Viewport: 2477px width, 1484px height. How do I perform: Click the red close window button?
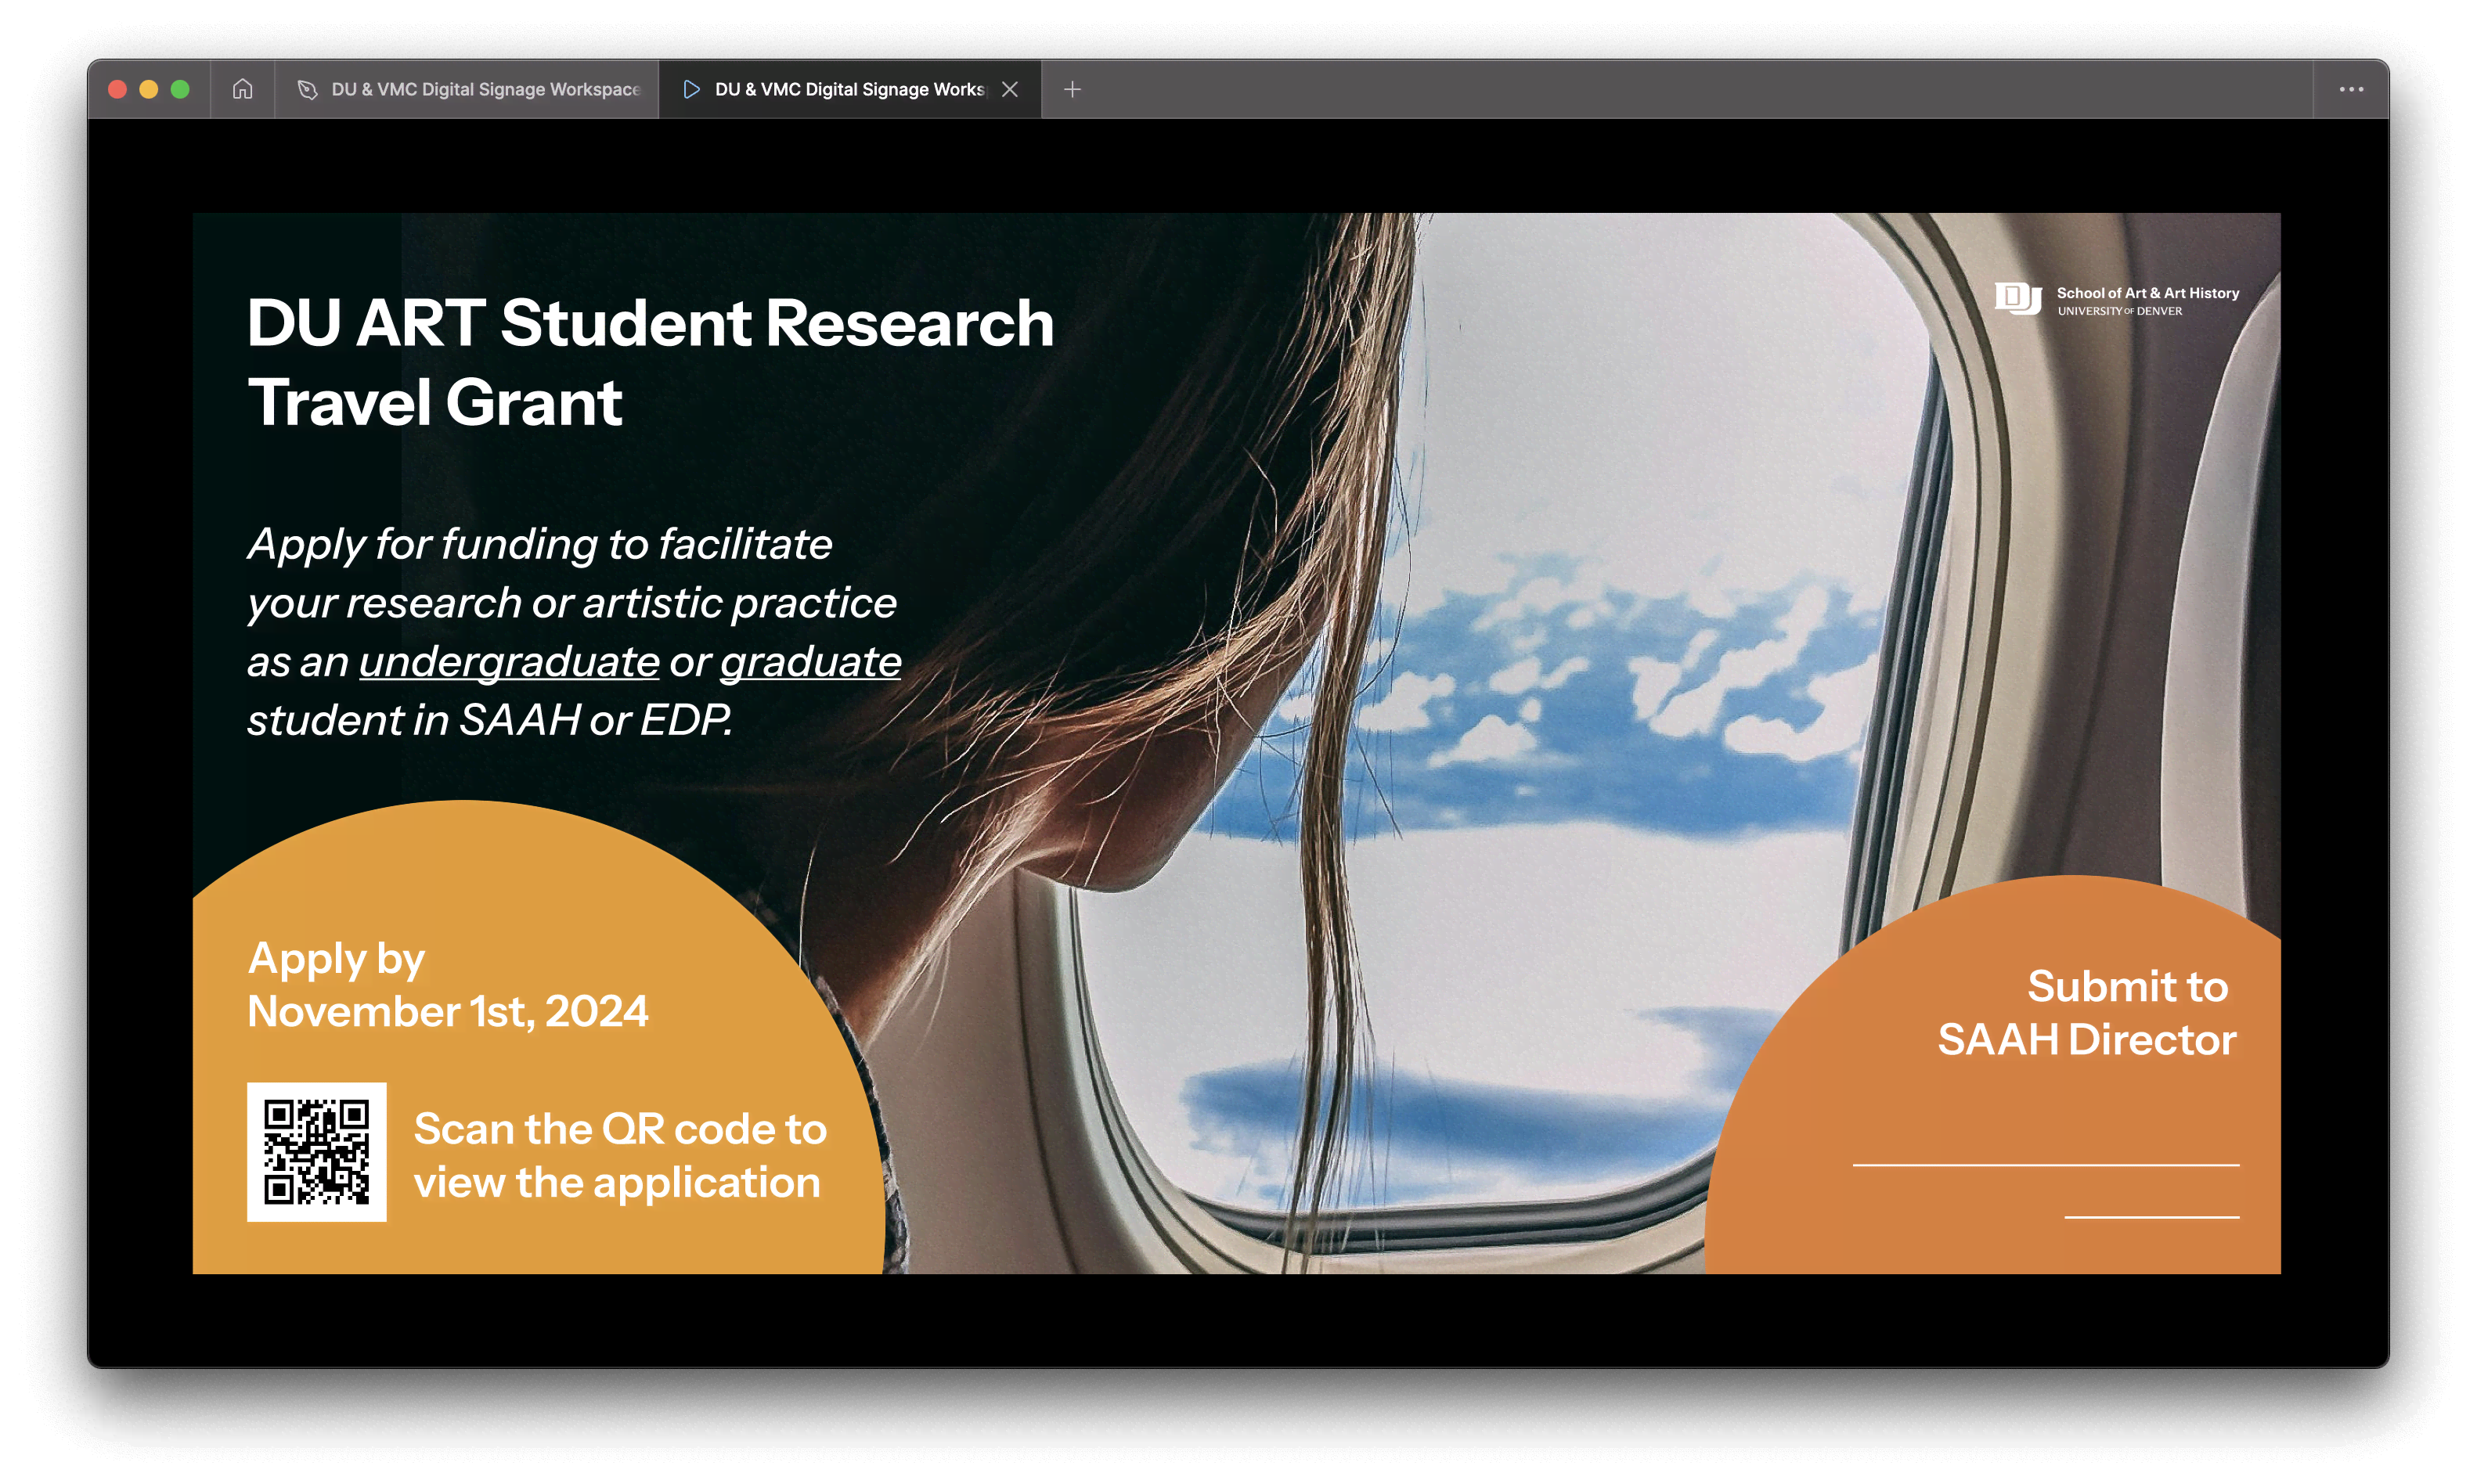pyautogui.click(x=117, y=89)
